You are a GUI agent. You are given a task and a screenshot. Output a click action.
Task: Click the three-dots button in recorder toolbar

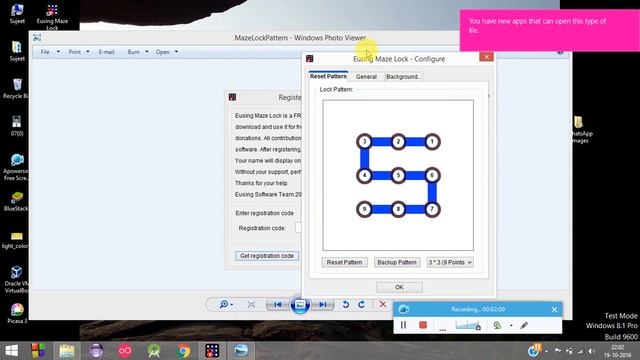[x=442, y=329]
